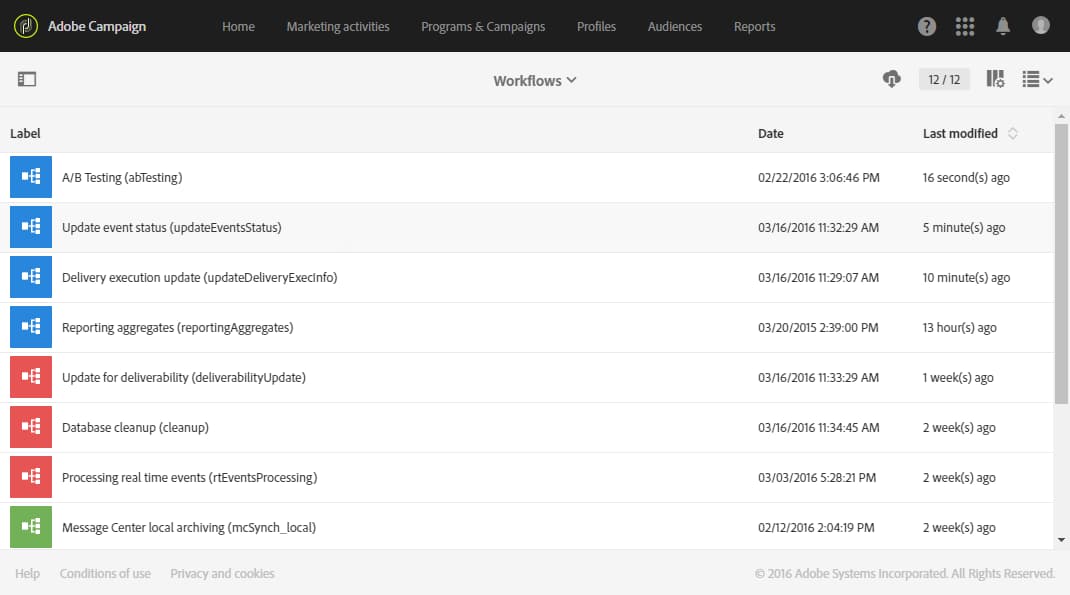The width and height of the screenshot is (1070, 595).
Task: Click the 12 / 12 record counter
Action: [944, 79]
